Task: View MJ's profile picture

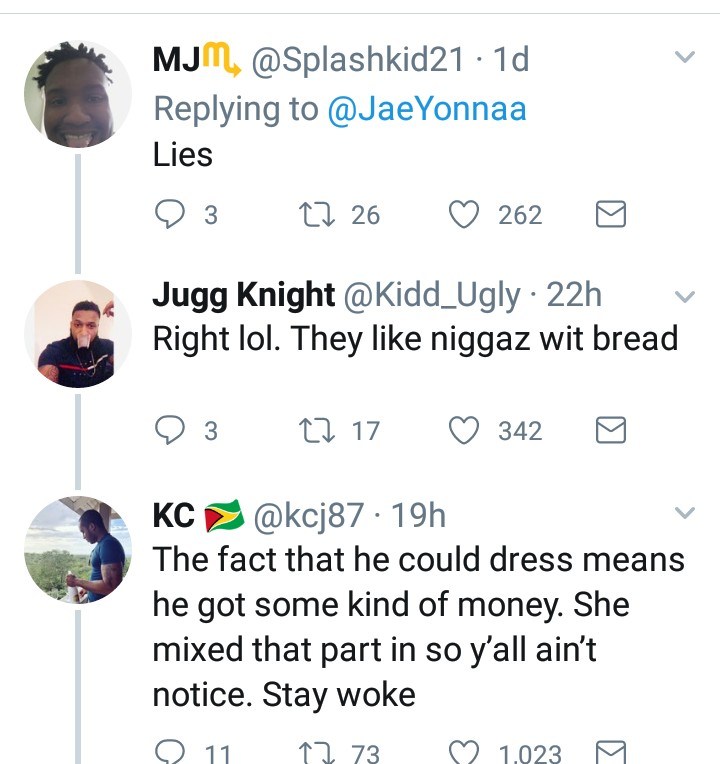Action: coord(77,94)
